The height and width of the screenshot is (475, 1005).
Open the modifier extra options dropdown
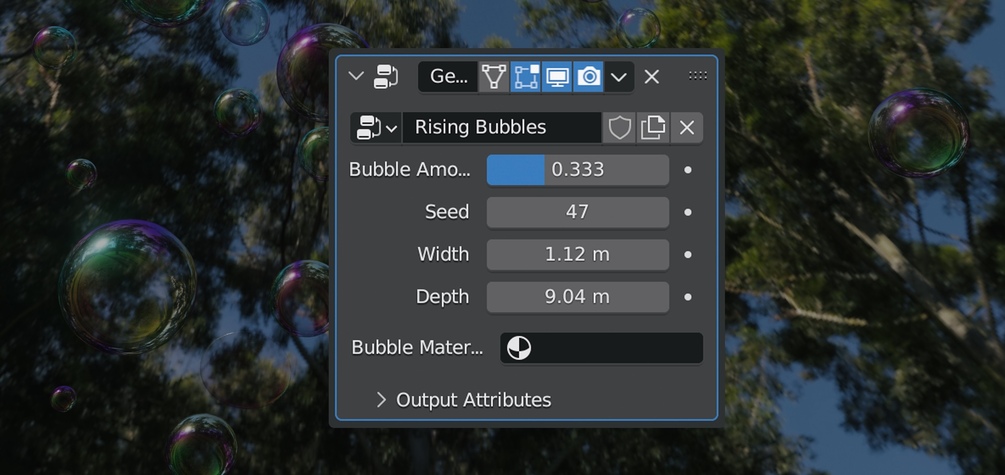point(619,77)
